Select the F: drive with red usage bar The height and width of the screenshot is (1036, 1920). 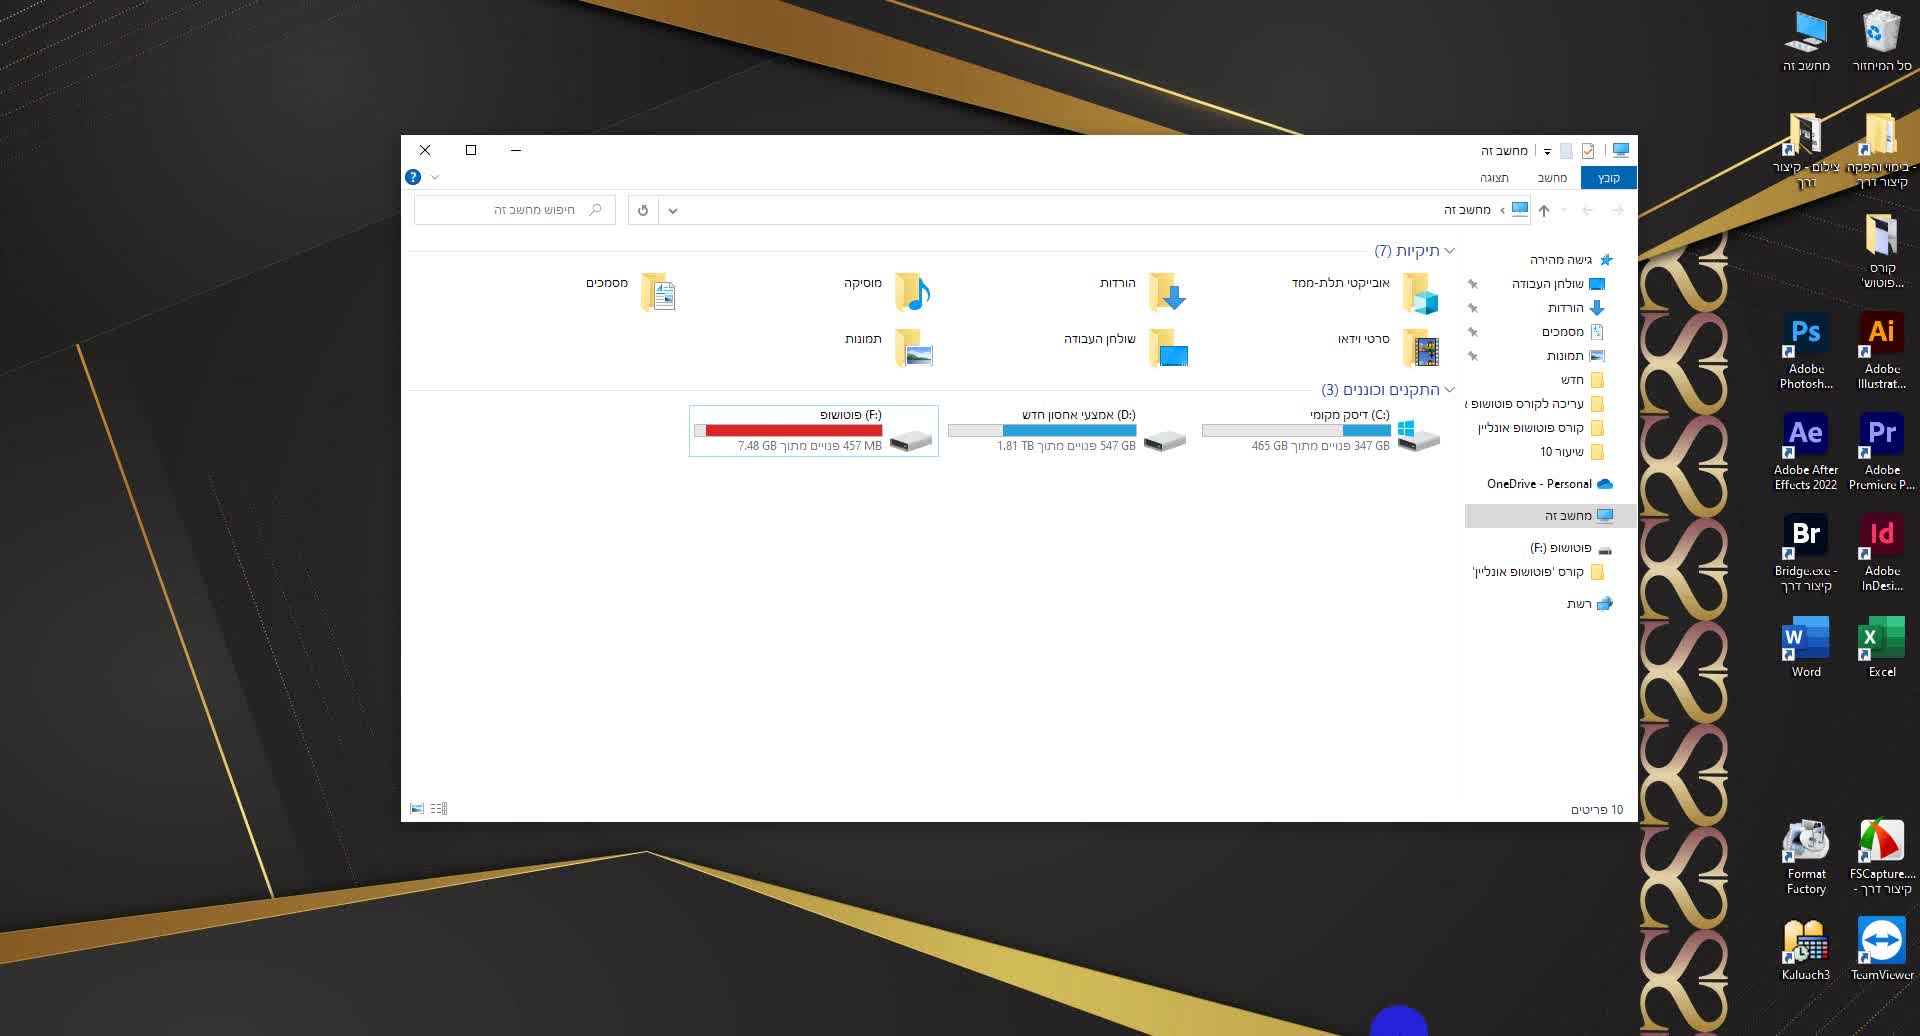pos(813,431)
